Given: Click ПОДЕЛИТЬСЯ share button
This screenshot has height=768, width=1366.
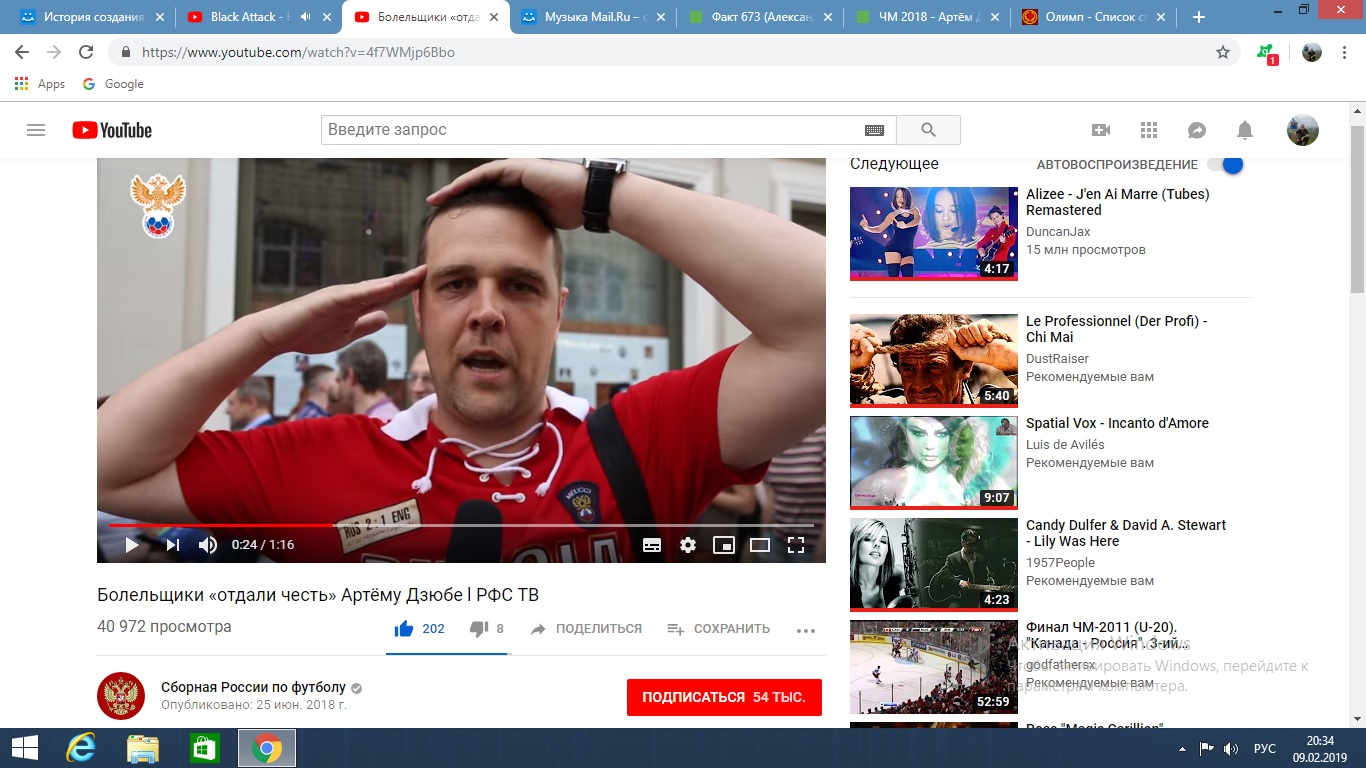Looking at the screenshot, I should [586, 629].
